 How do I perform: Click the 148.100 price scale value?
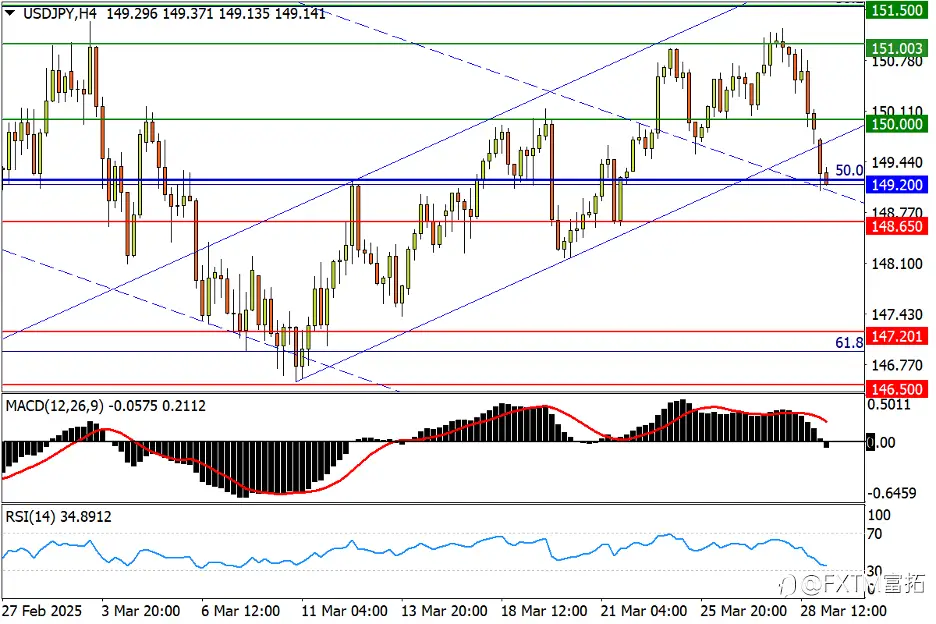click(897, 264)
